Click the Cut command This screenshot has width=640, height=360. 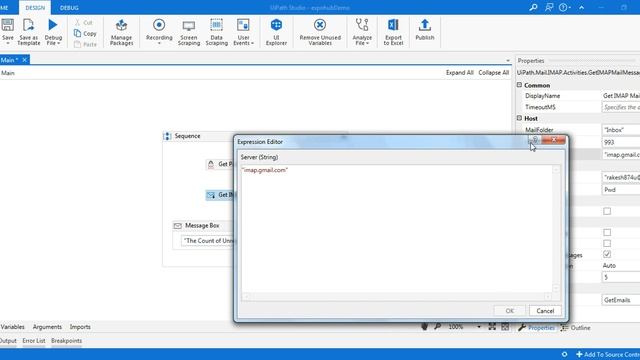point(84,22)
